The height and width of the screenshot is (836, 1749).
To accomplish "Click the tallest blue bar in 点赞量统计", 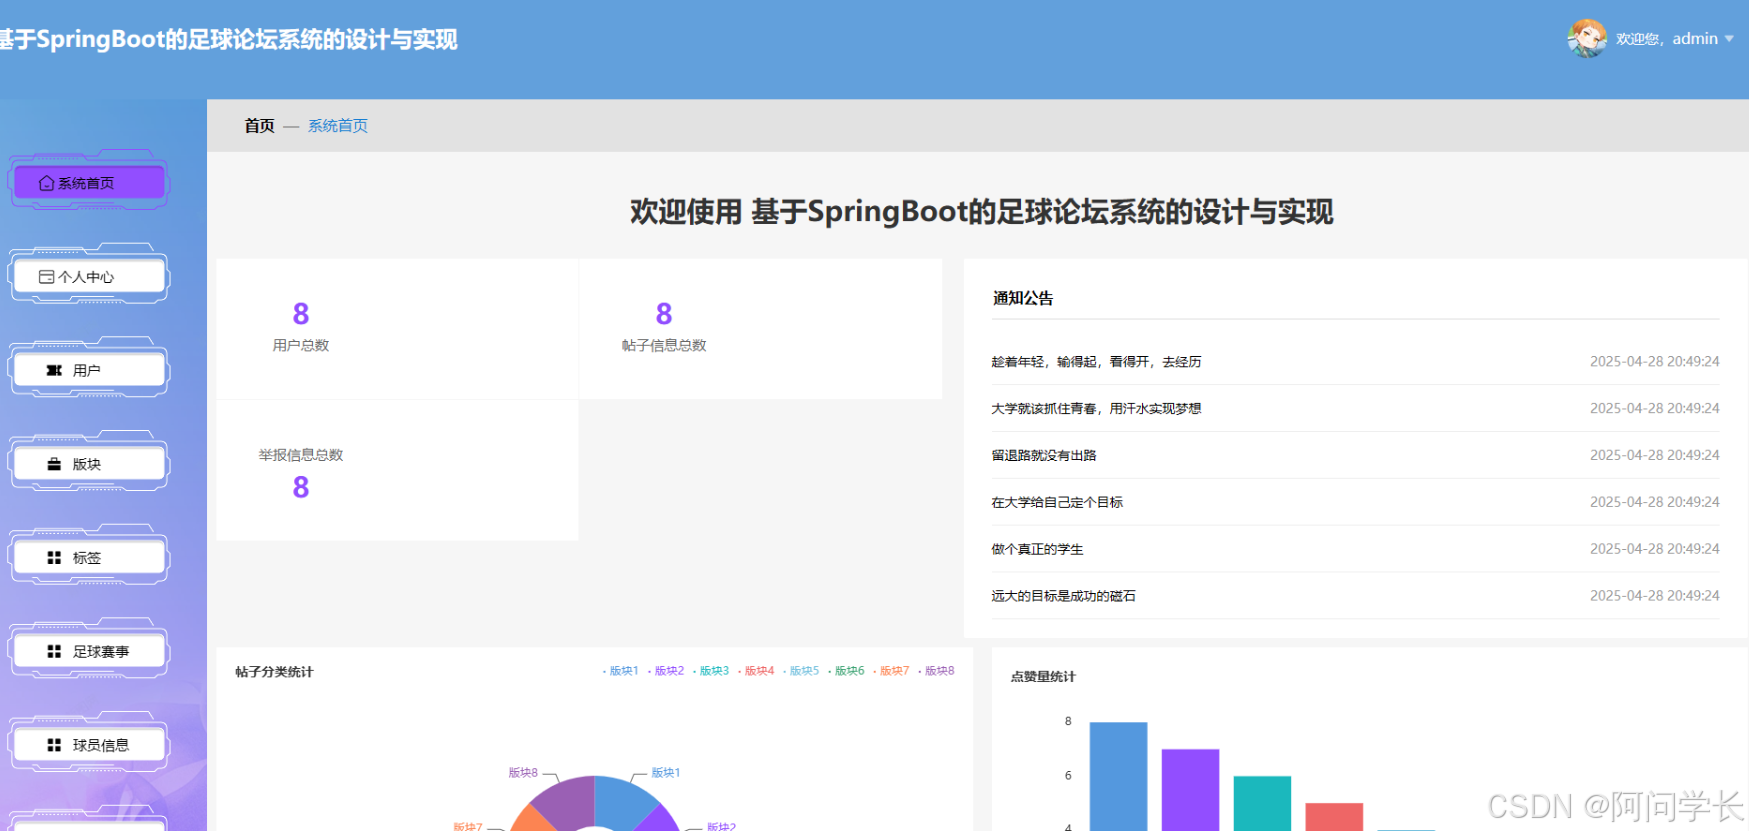I will (1118, 776).
